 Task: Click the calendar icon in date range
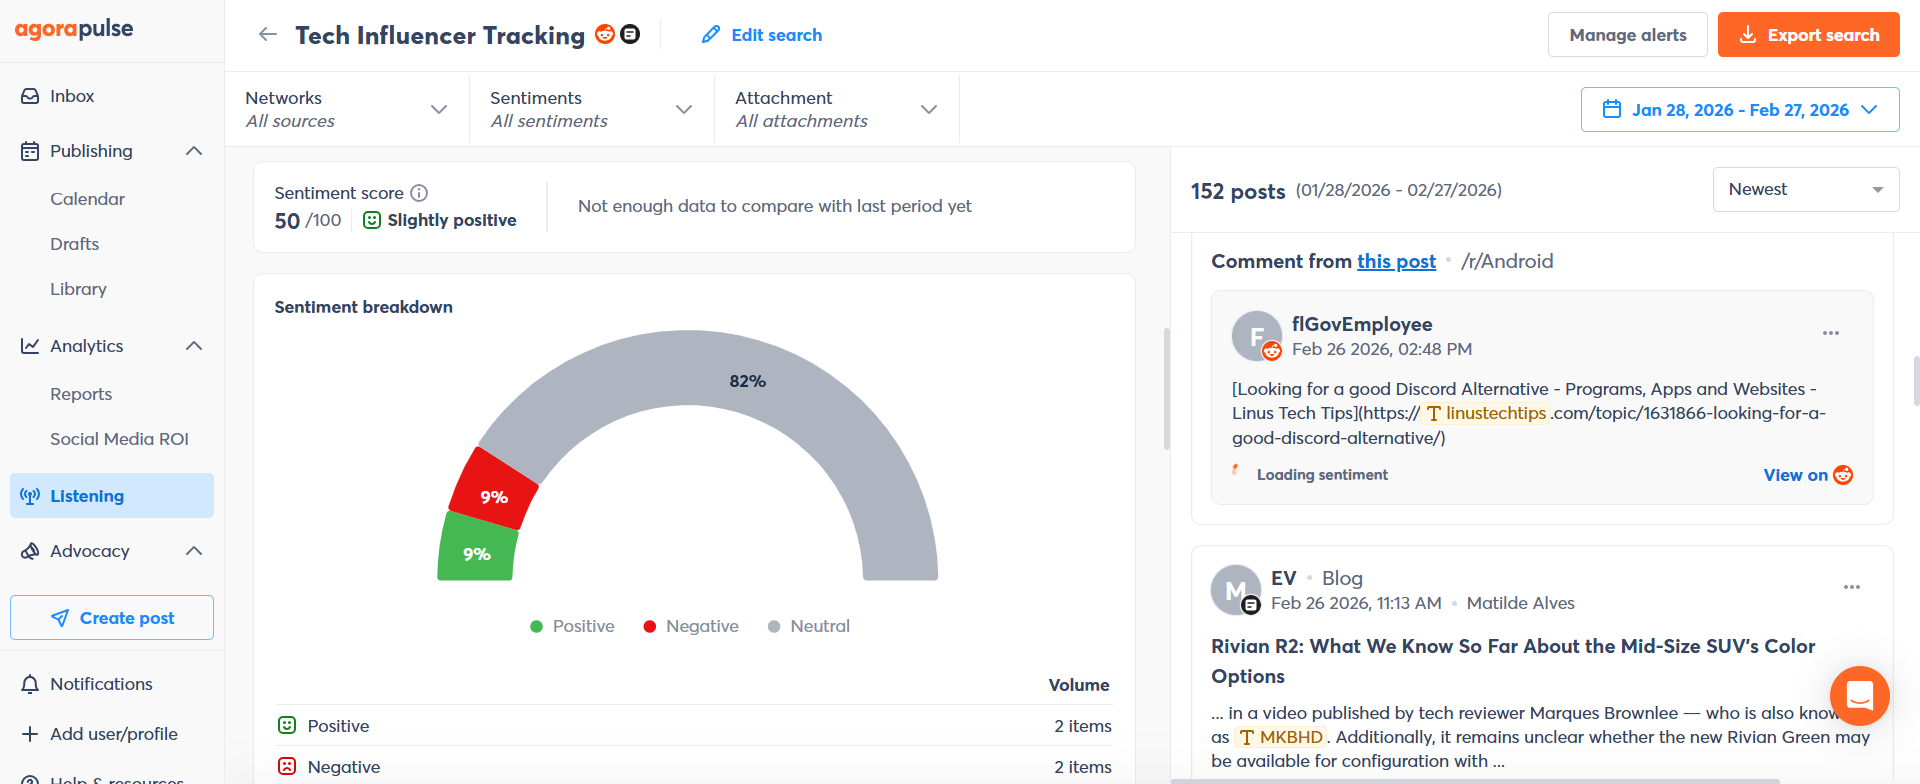point(1612,109)
